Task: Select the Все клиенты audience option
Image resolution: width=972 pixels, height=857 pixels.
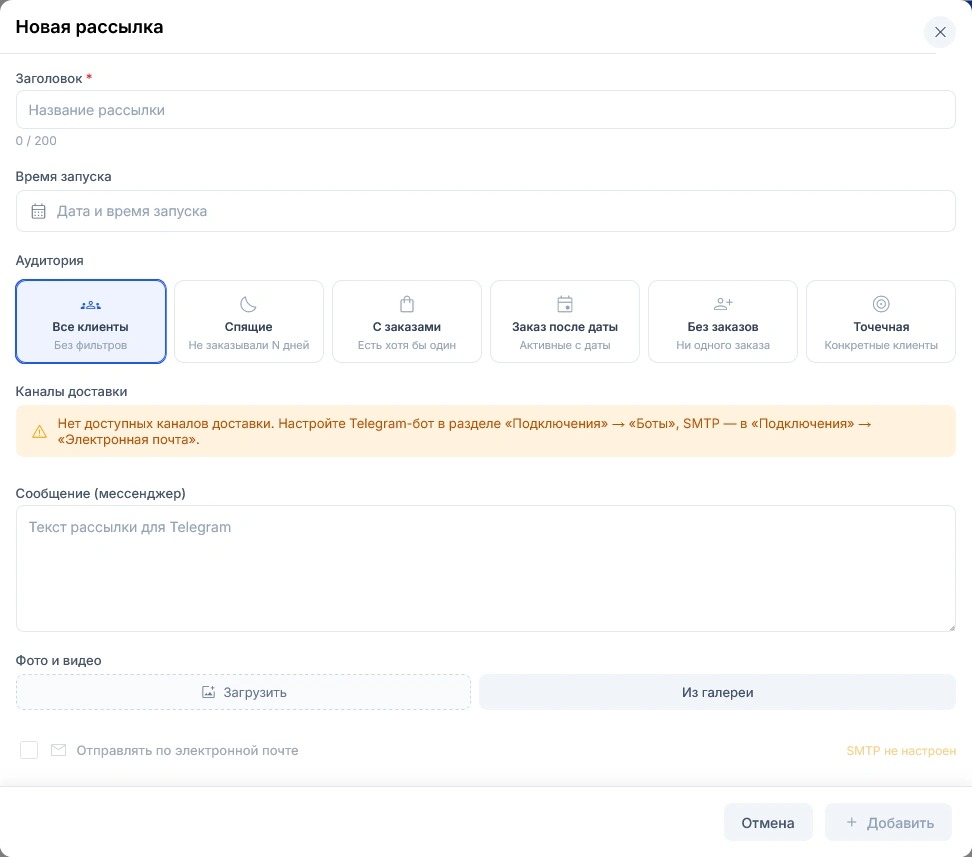Action: click(x=91, y=321)
